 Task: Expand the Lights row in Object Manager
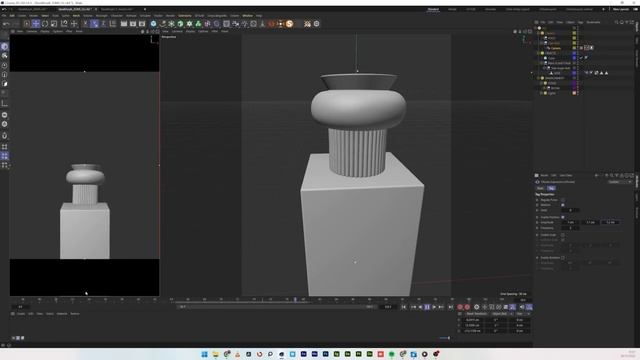[x=542, y=93]
